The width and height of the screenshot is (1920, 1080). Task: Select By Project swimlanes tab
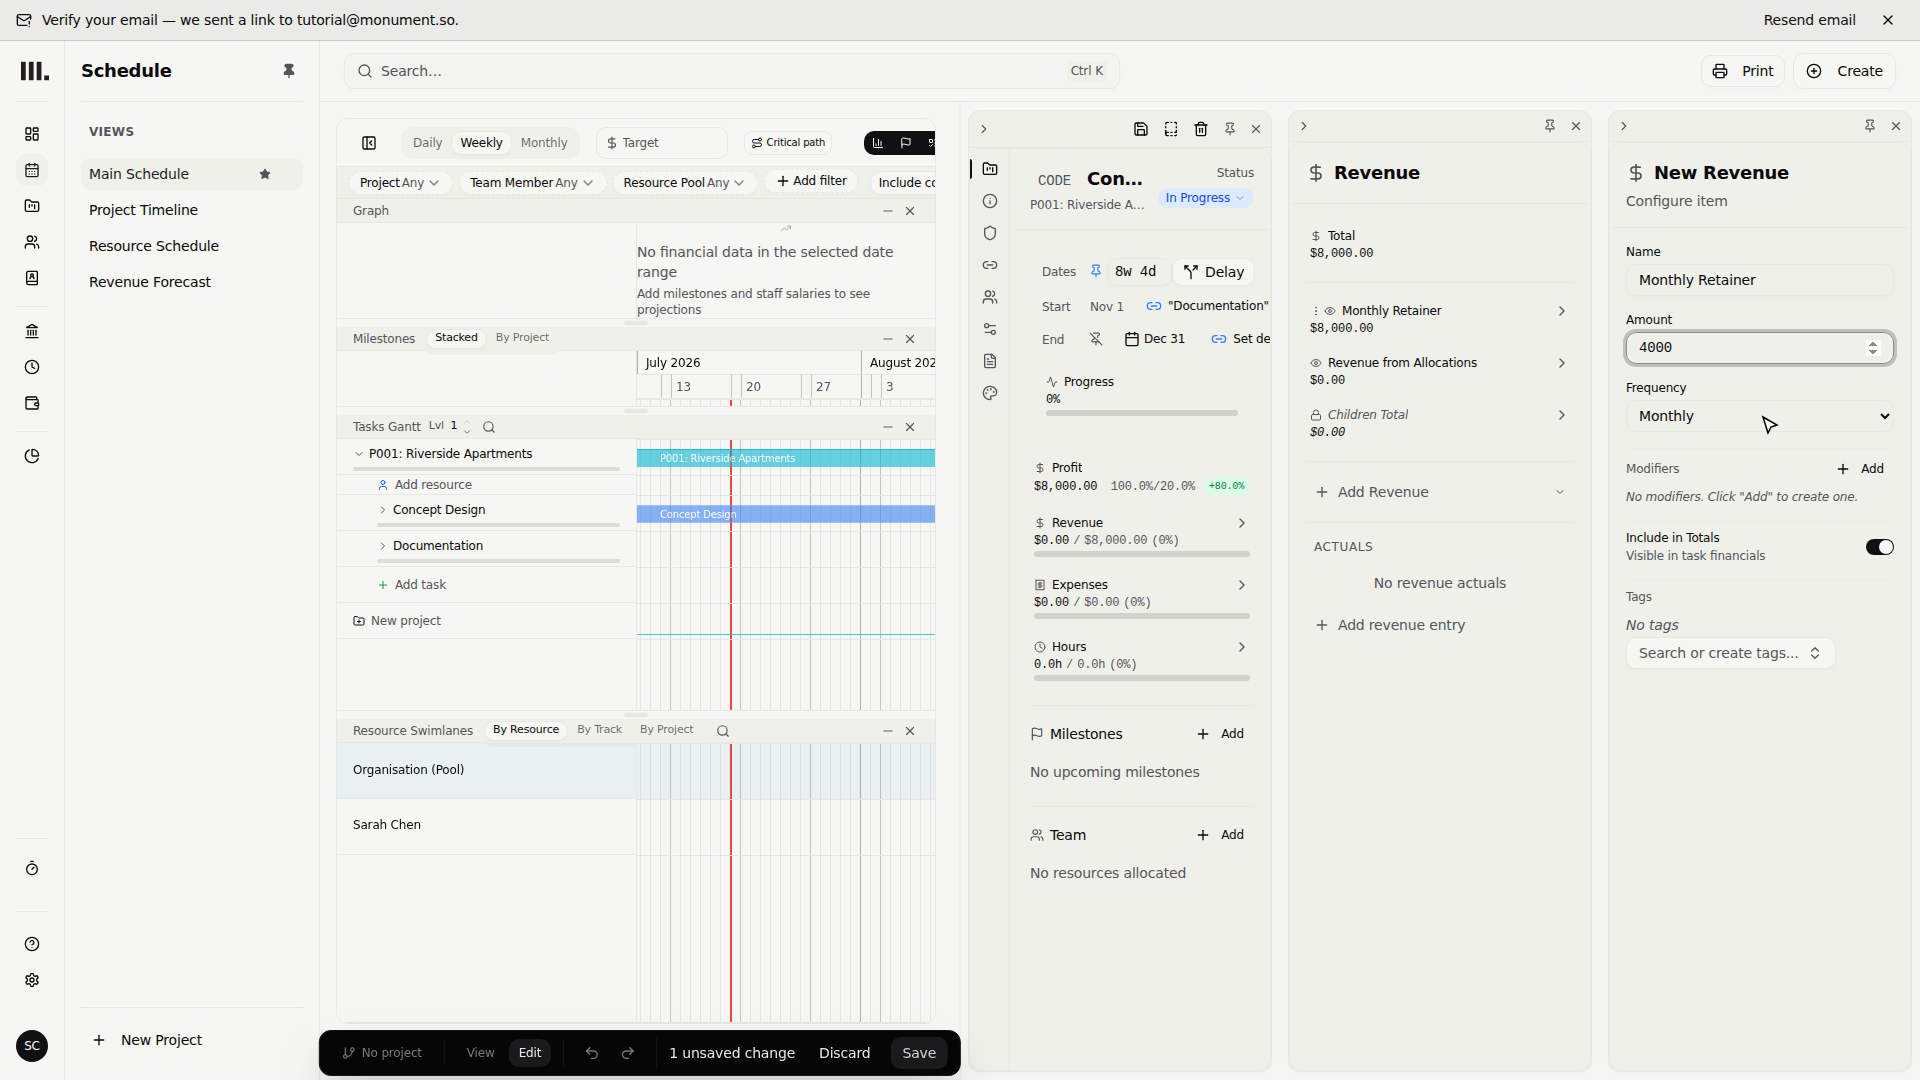pyautogui.click(x=666, y=730)
